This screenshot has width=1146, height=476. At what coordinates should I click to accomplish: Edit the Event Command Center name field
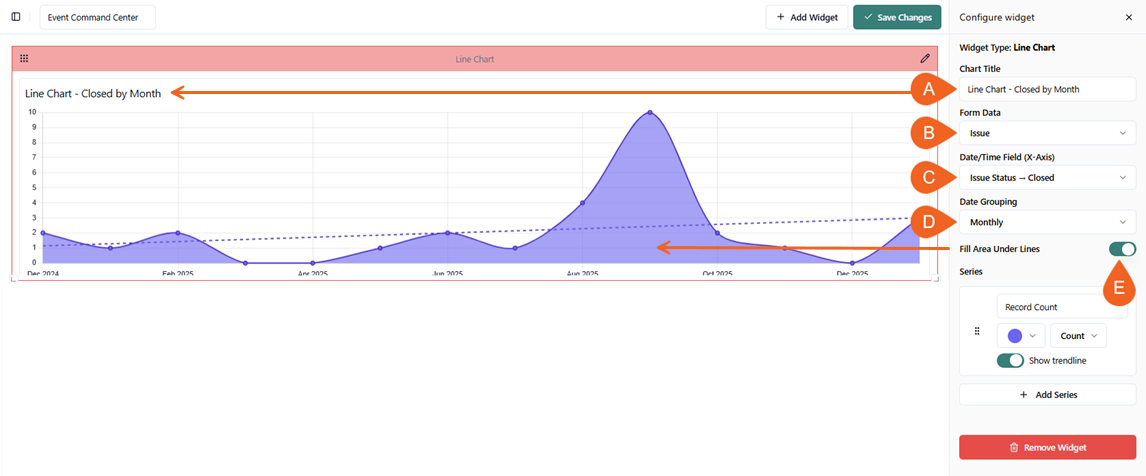[97, 17]
